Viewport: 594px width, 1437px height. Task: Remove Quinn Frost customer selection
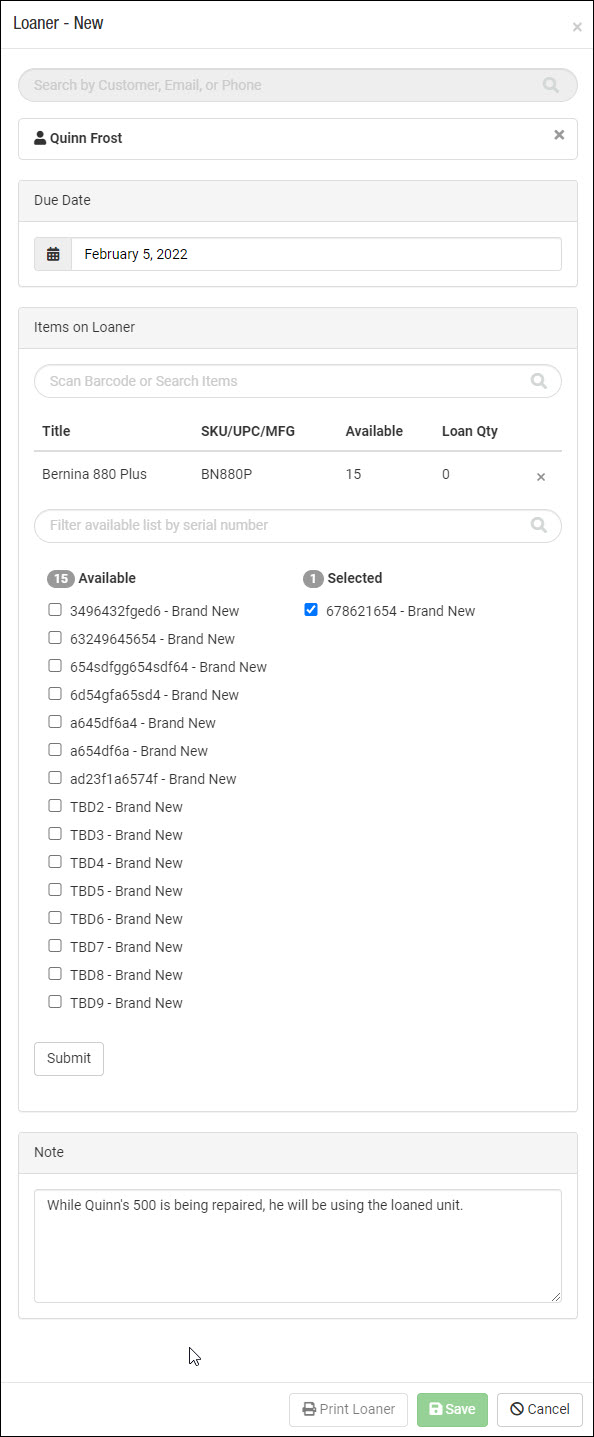tap(559, 135)
